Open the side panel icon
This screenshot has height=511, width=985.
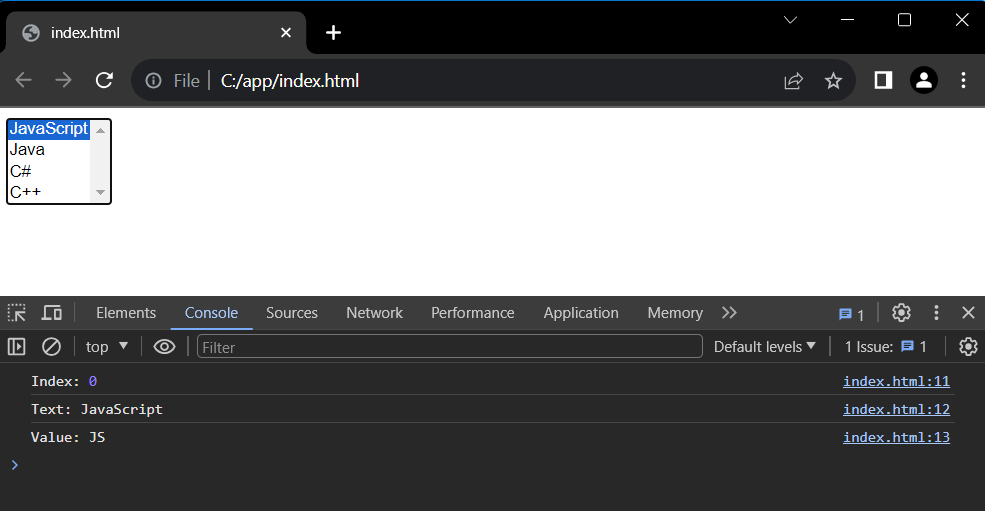tap(883, 80)
